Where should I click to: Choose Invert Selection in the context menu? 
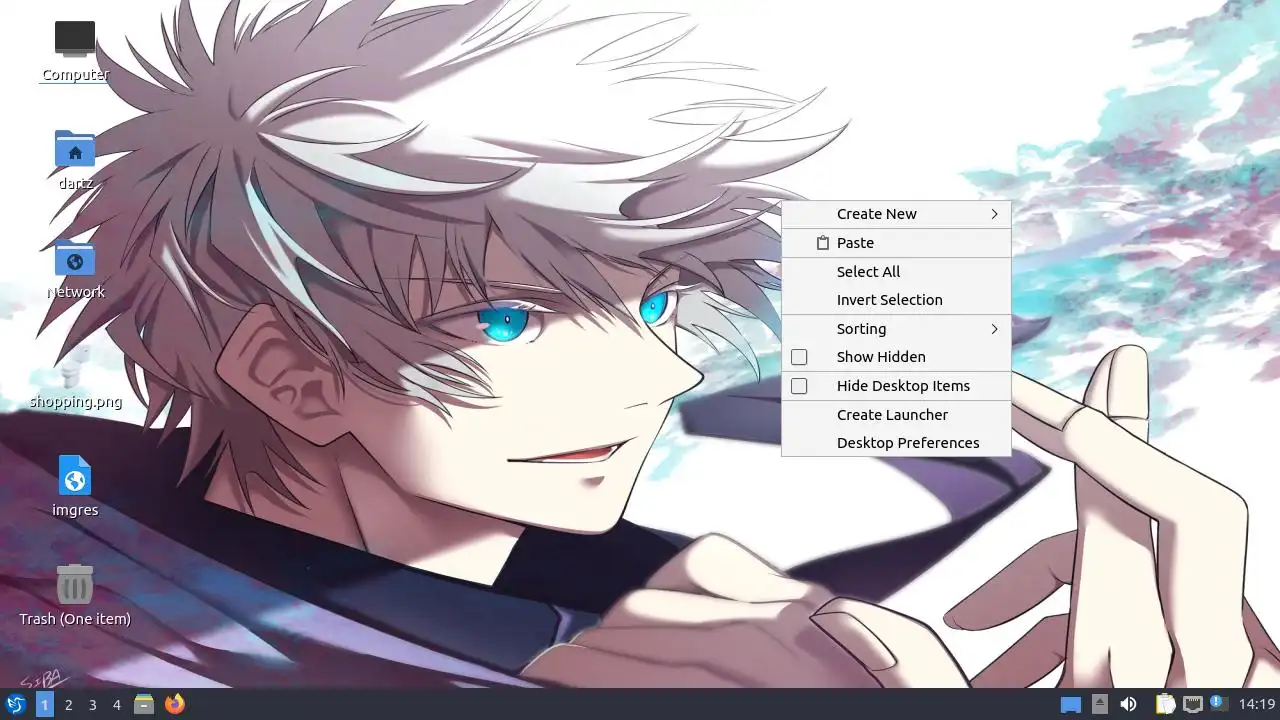point(896,300)
